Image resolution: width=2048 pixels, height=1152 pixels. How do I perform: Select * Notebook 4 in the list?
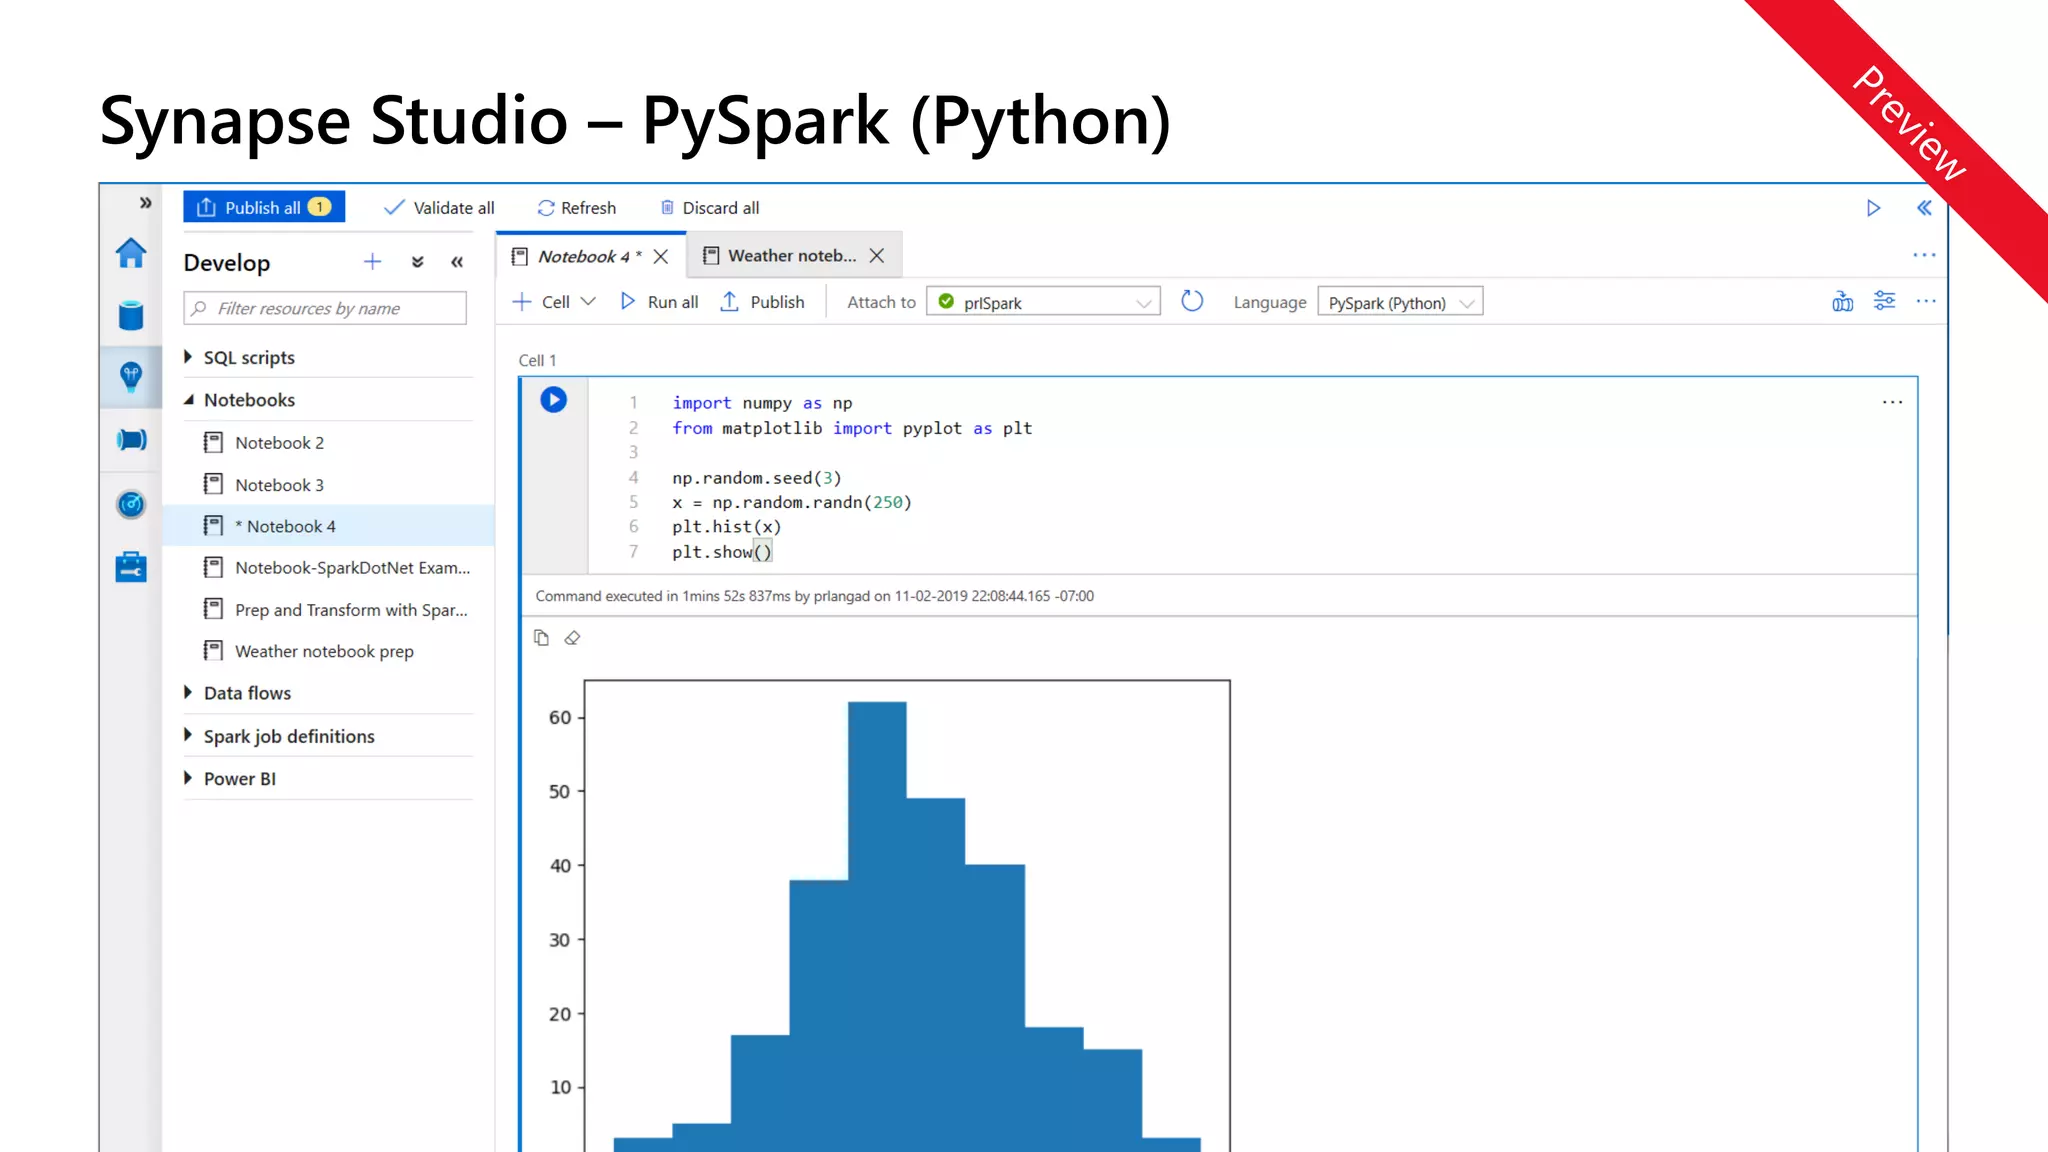pyautogui.click(x=330, y=526)
